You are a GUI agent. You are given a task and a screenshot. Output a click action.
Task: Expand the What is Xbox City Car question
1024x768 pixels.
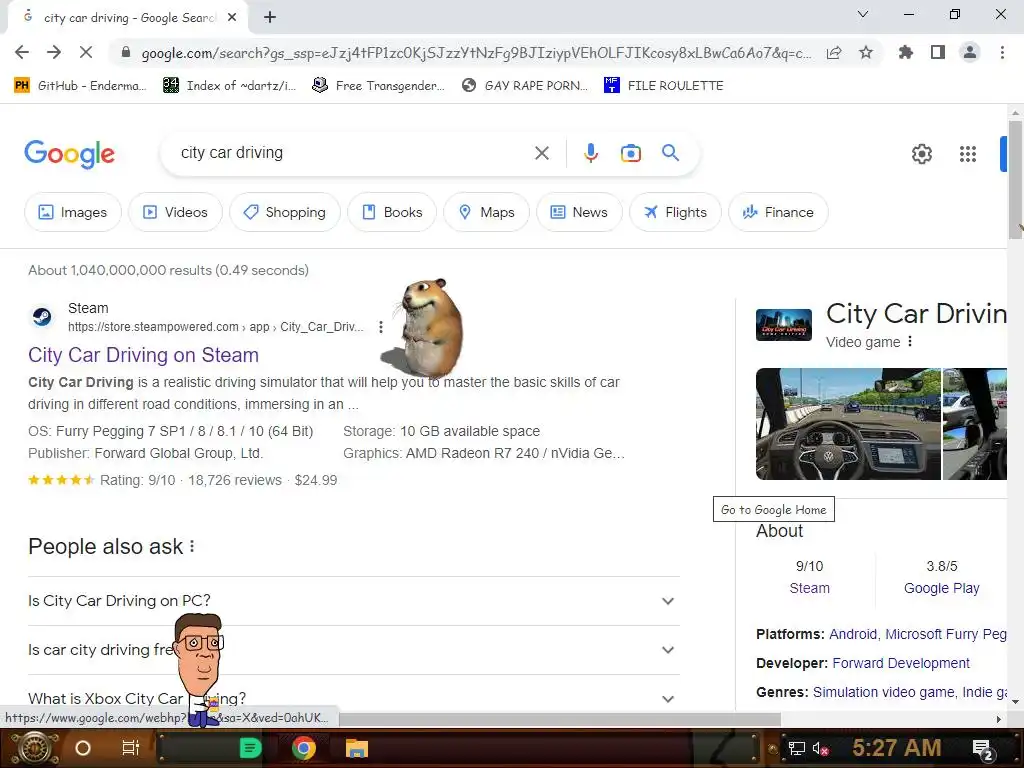pos(353,698)
